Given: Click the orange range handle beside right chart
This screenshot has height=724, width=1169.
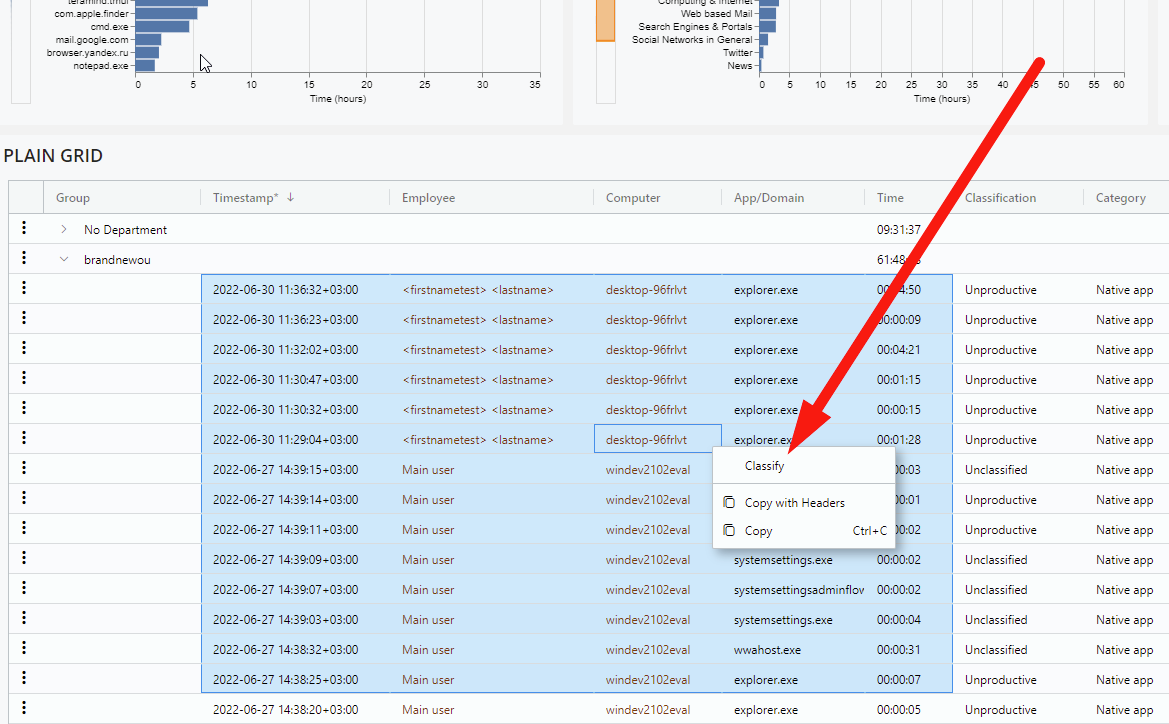Looking at the screenshot, I should point(605,20).
